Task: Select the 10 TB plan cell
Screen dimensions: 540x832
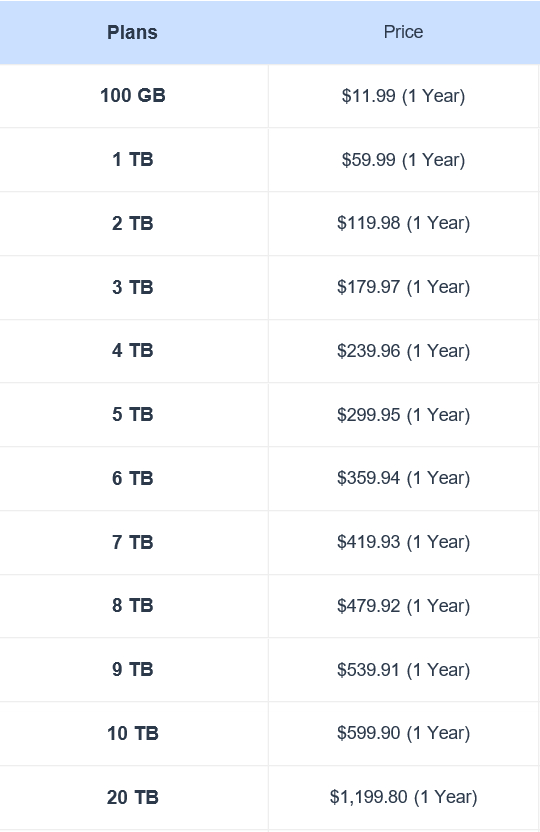Action: (133, 733)
